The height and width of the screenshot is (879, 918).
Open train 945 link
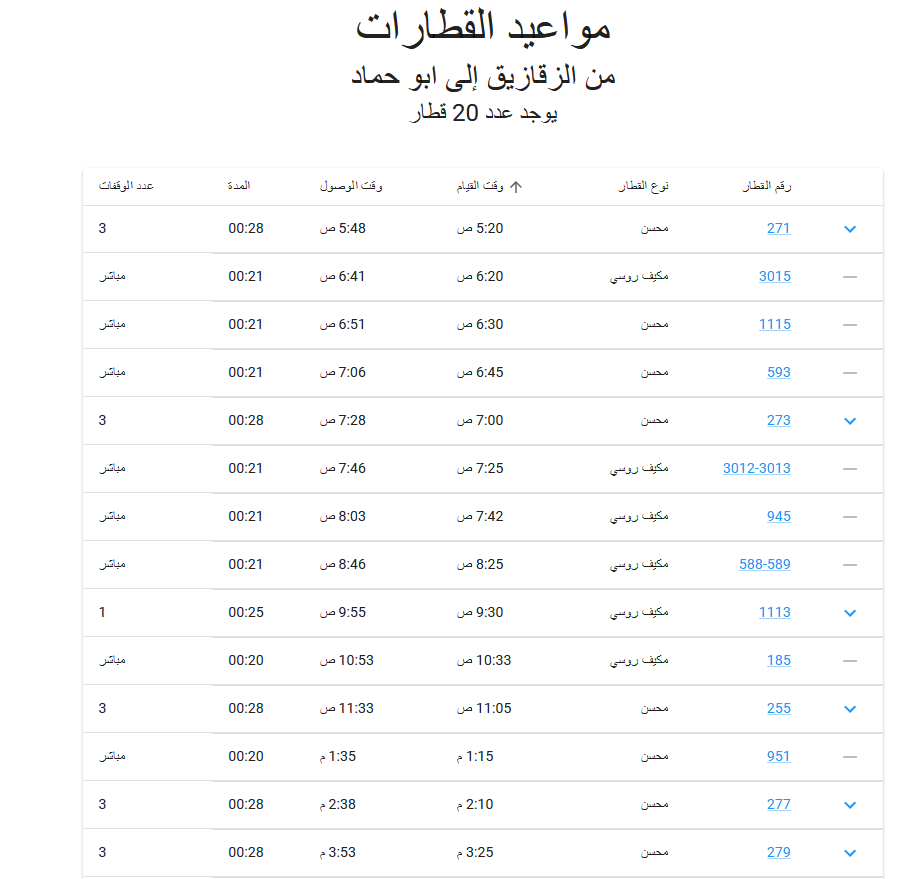click(x=779, y=517)
